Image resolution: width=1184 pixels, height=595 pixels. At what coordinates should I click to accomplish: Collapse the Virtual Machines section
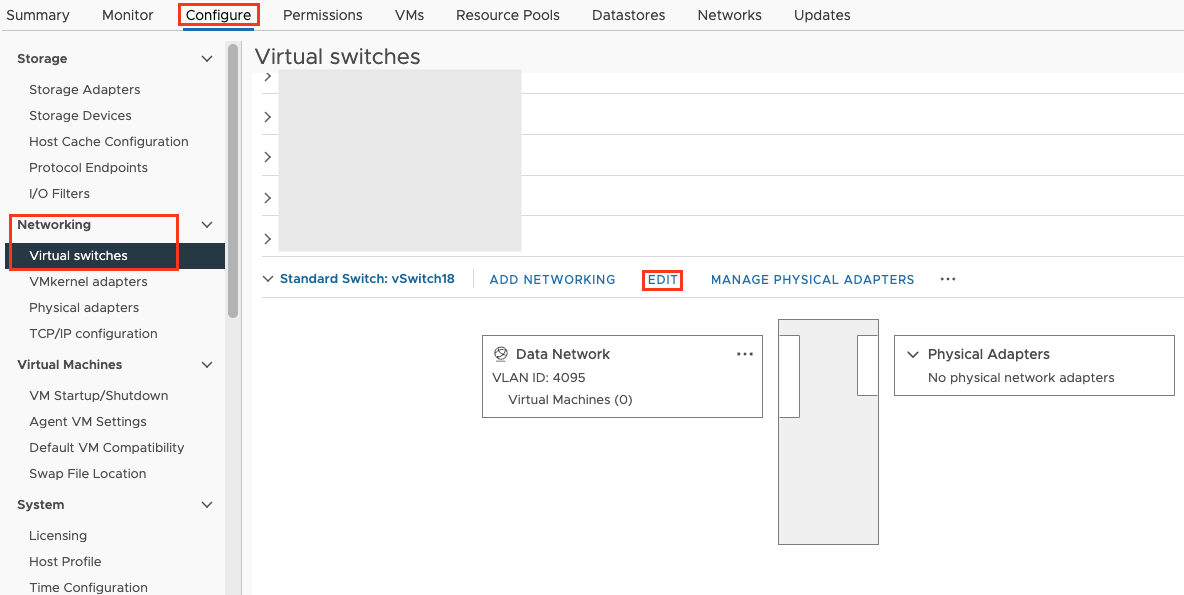207,364
